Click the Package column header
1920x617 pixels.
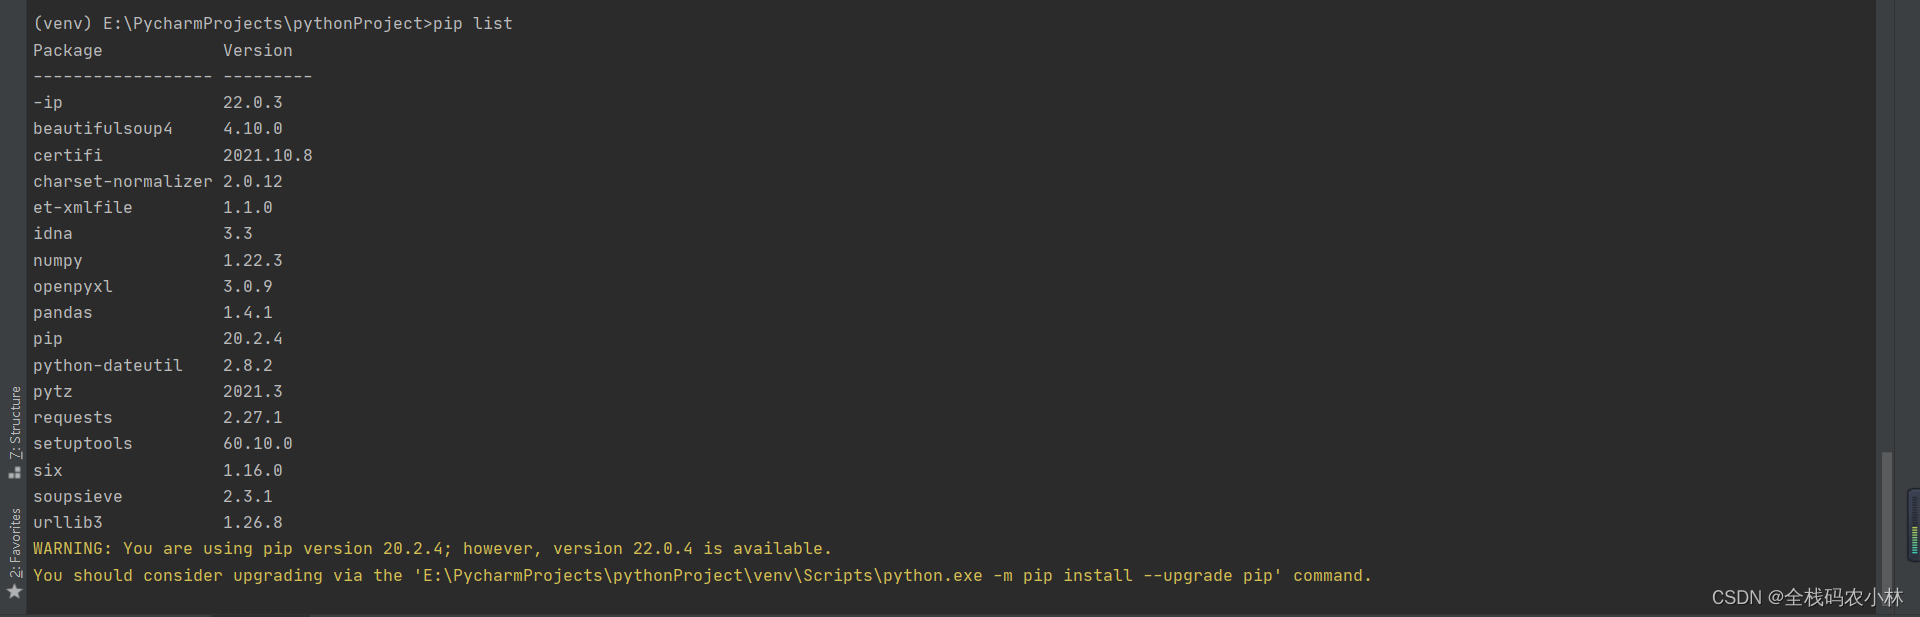[68, 50]
